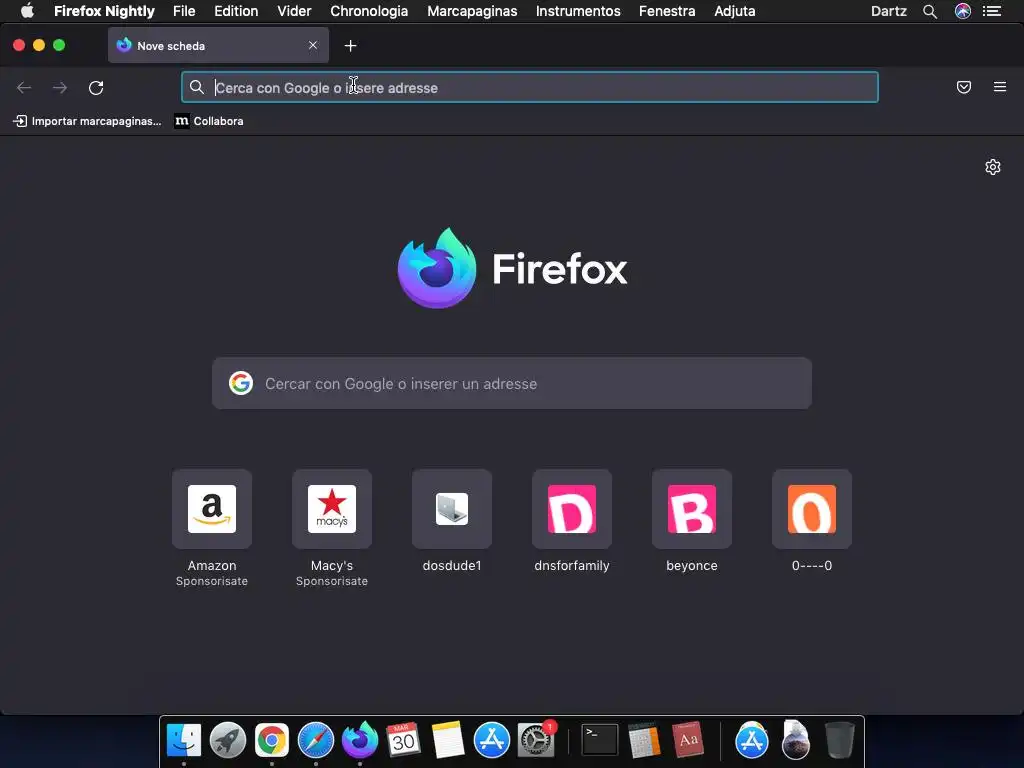The width and height of the screenshot is (1024, 768).
Task: Click Firefox Nightly icon in dock
Action: click(360, 741)
